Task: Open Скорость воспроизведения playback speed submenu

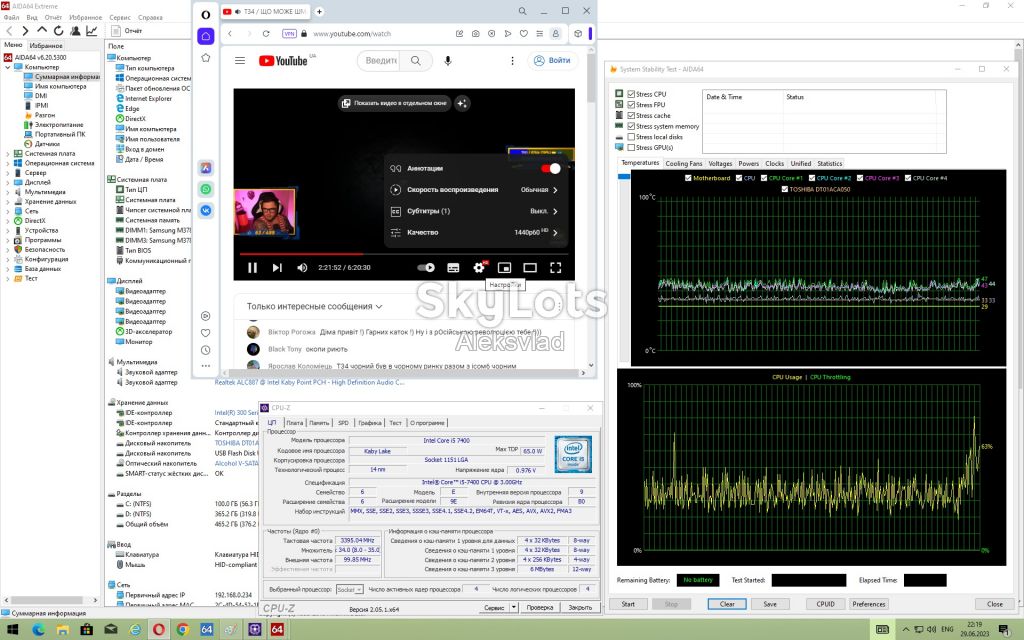Action: pyautogui.click(x=475, y=190)
